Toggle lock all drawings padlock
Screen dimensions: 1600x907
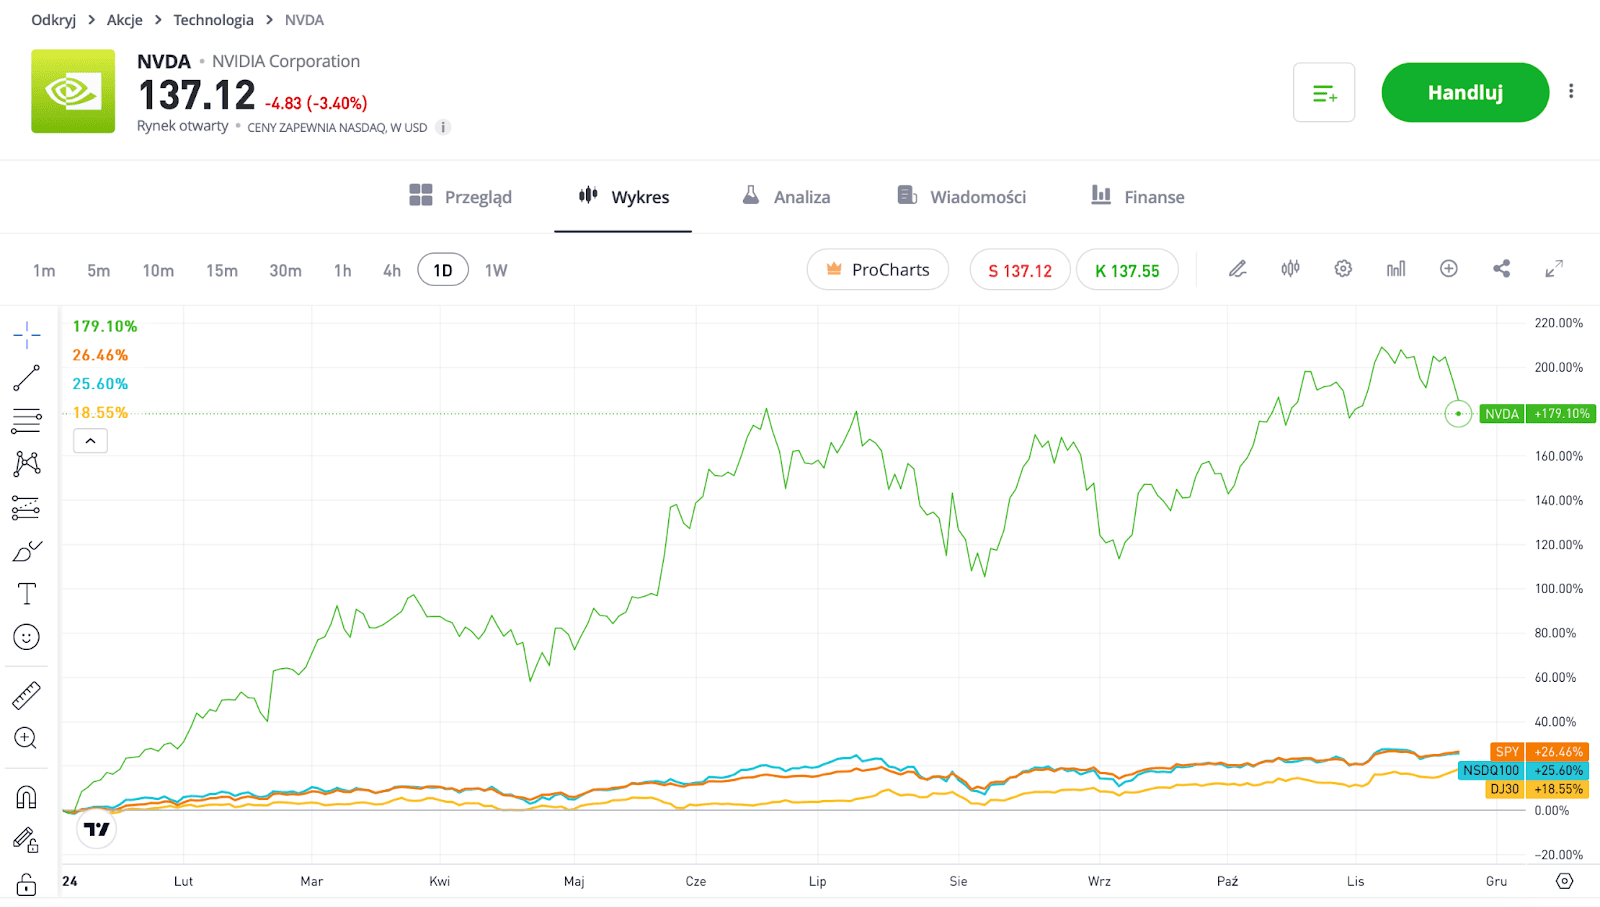27,884
